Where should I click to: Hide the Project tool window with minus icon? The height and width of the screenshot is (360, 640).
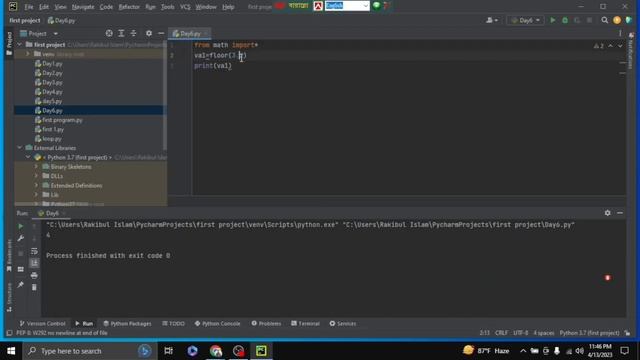pos(161,33)
